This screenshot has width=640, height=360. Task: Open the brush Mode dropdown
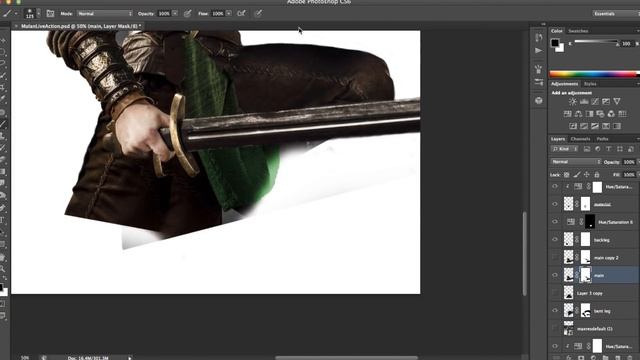coord(105,13)
